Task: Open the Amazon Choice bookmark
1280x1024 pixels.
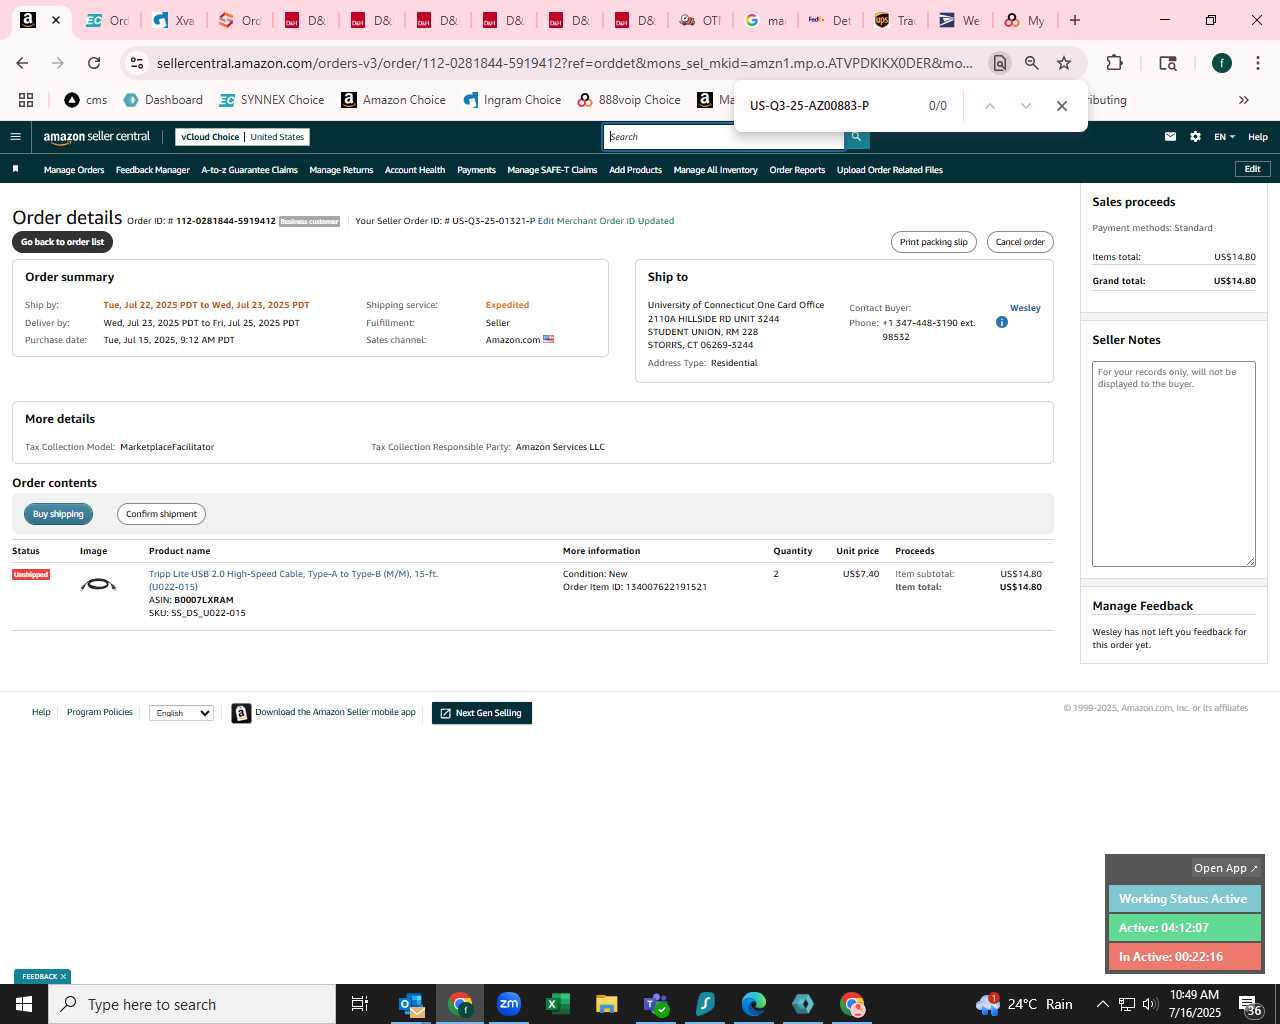Action: point(393,100)
